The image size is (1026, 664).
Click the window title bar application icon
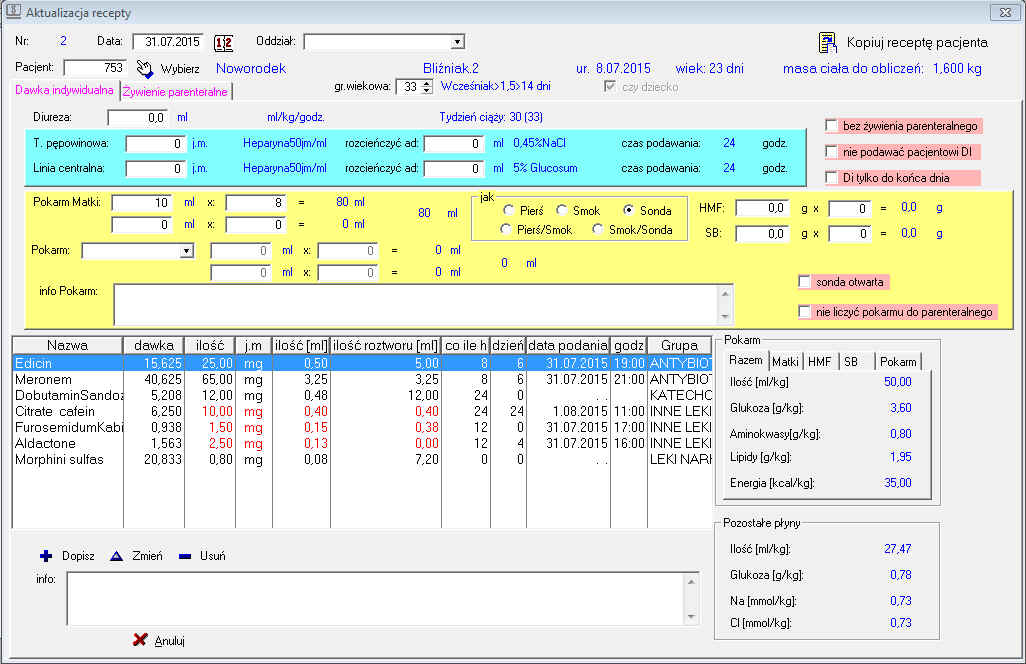[x=13, y=12]
